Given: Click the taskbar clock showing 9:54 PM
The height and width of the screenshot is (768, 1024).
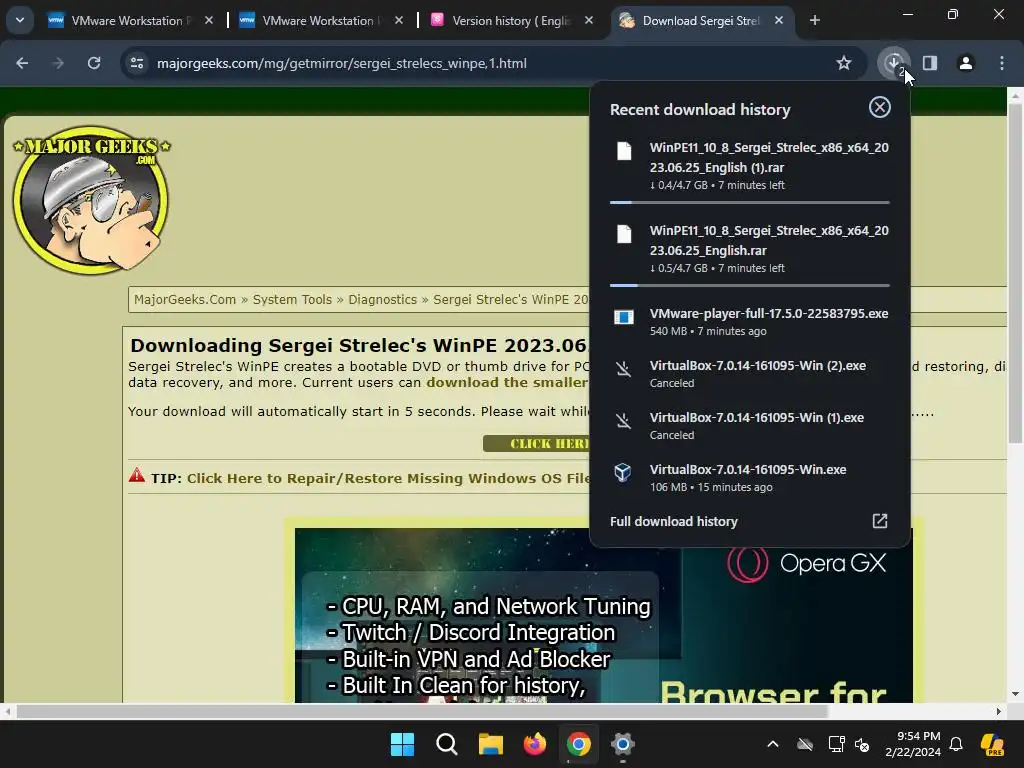Looking at the screenshot, I should tap(913, 744).
